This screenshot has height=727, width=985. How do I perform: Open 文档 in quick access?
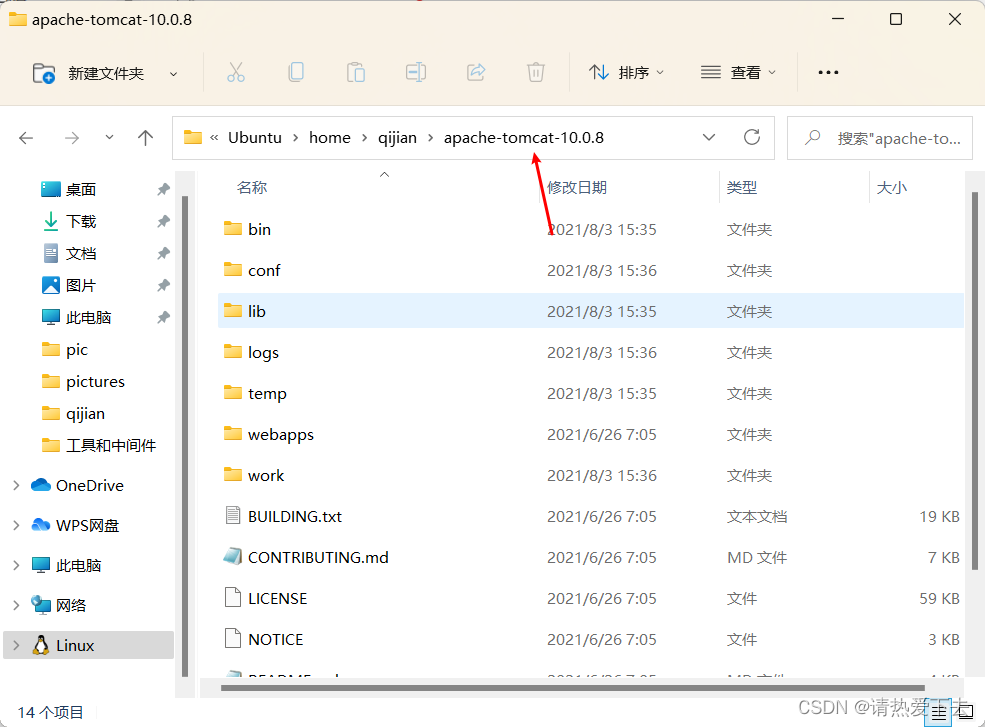81,253
